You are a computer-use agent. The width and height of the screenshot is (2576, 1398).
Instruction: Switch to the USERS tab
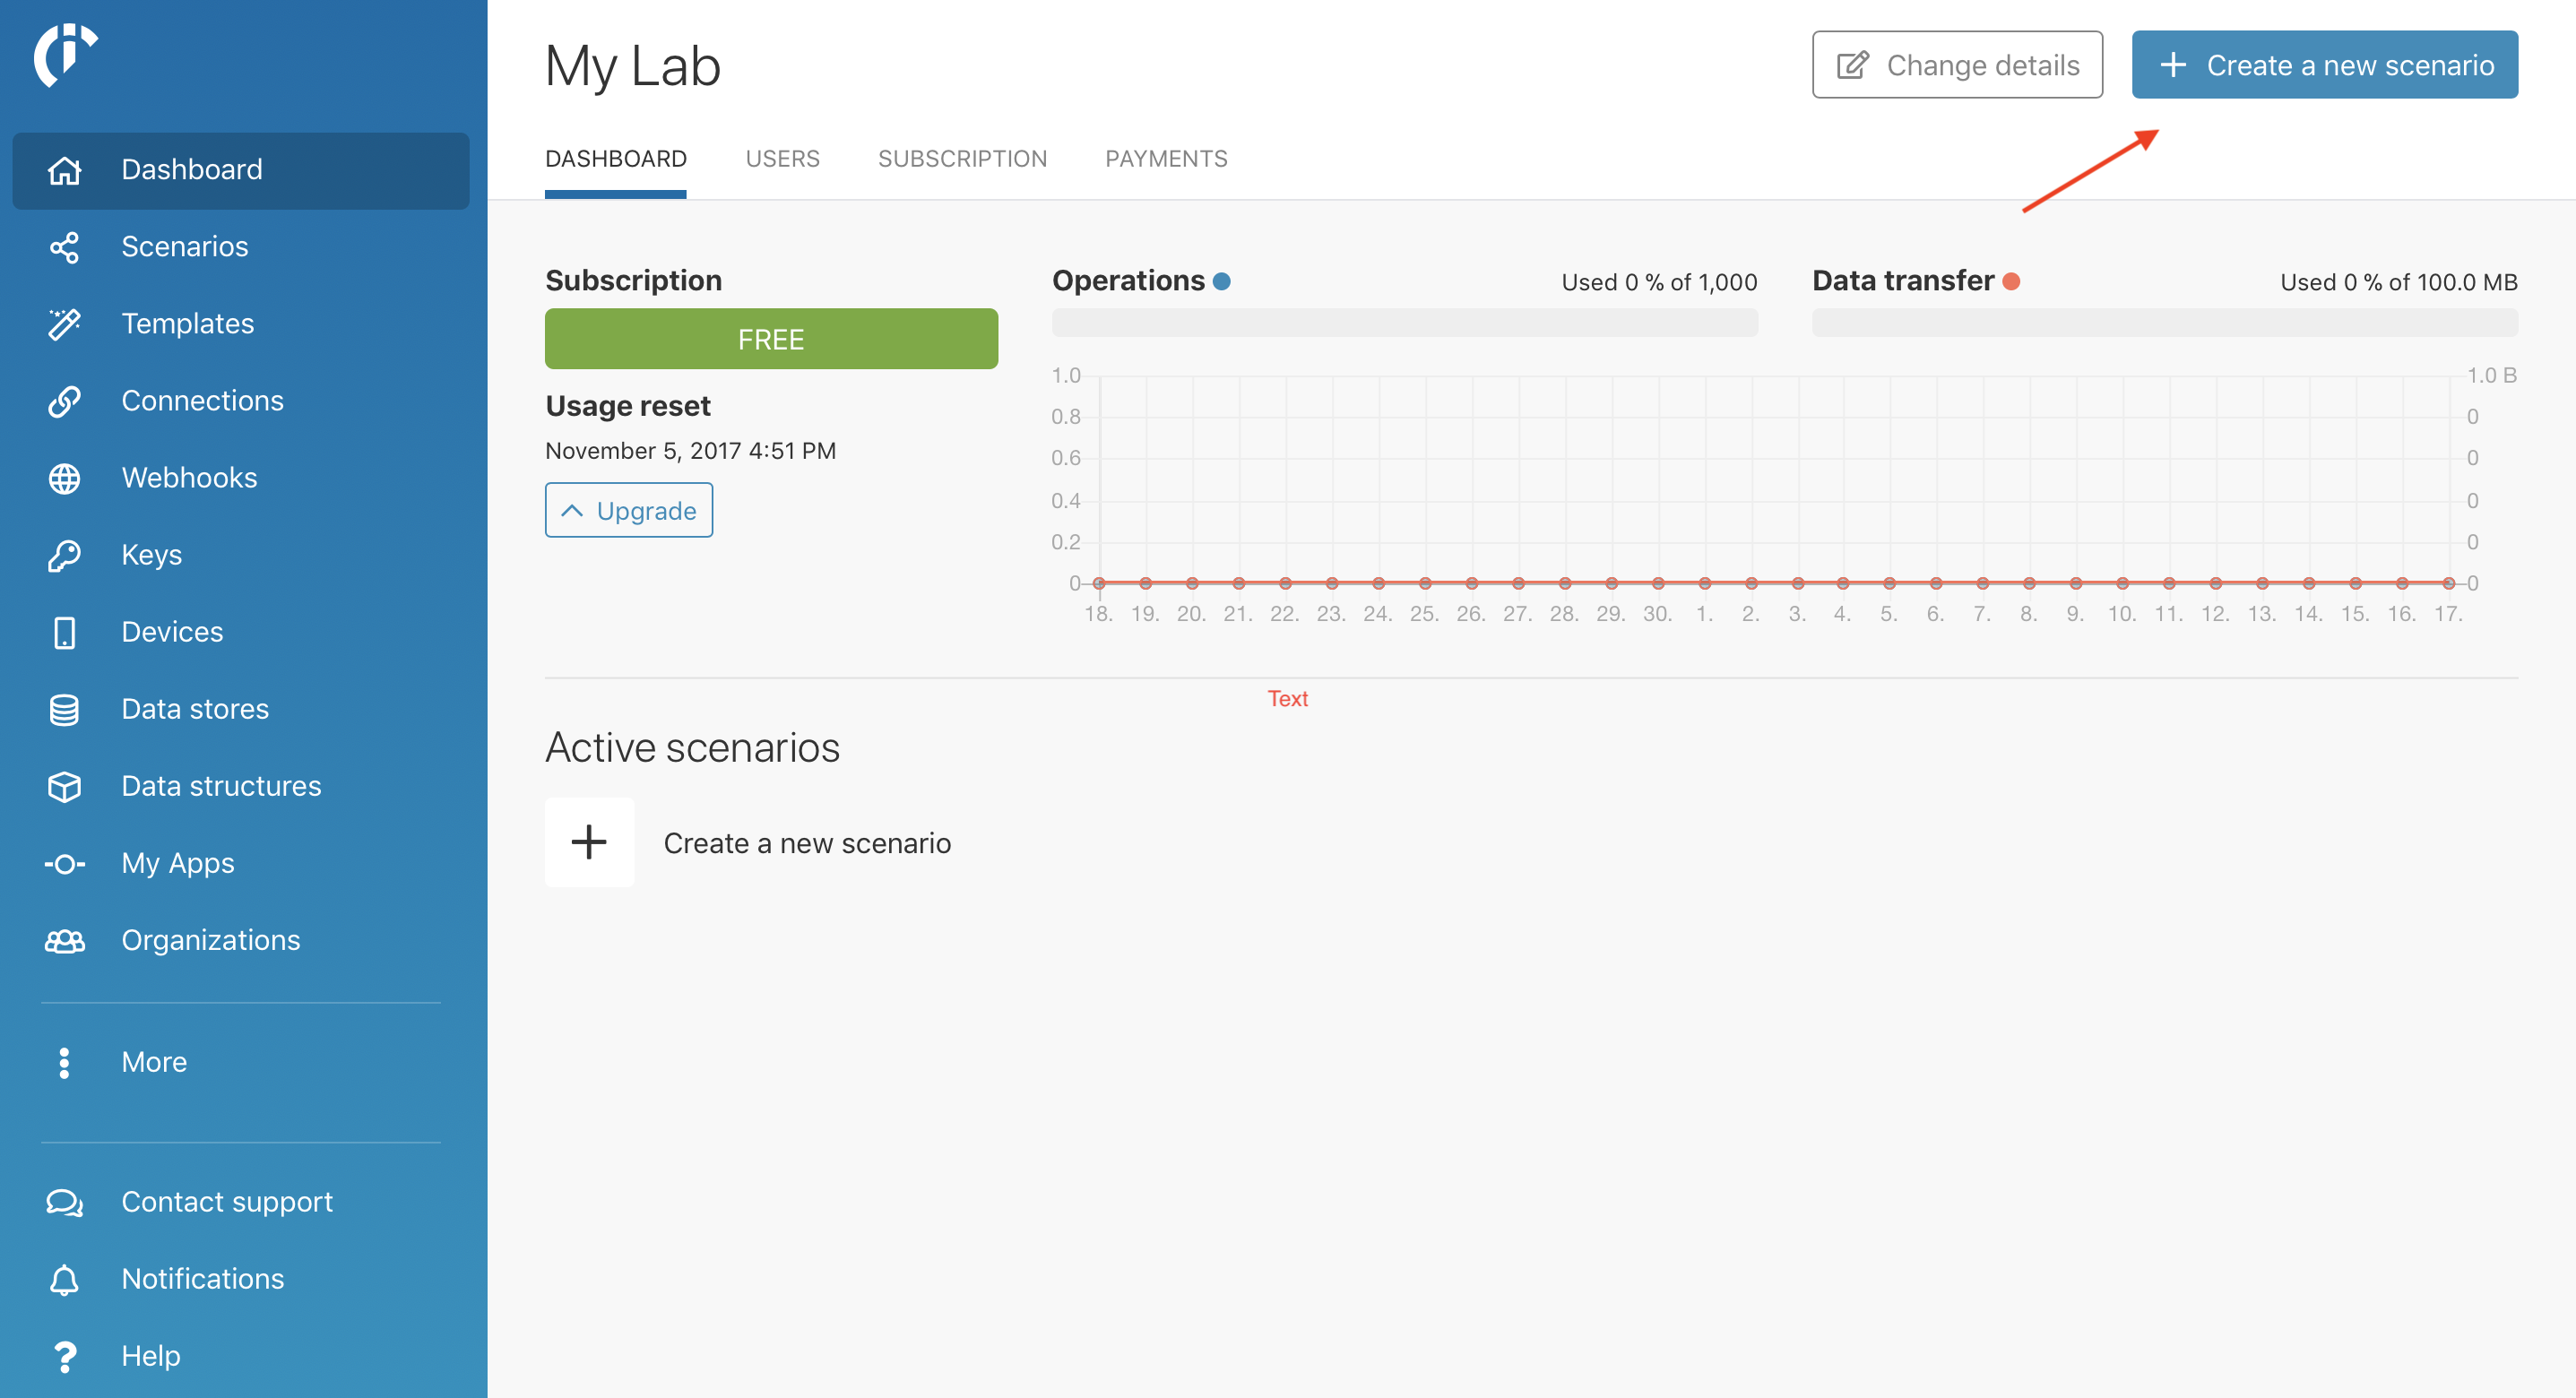click(782, 159)
